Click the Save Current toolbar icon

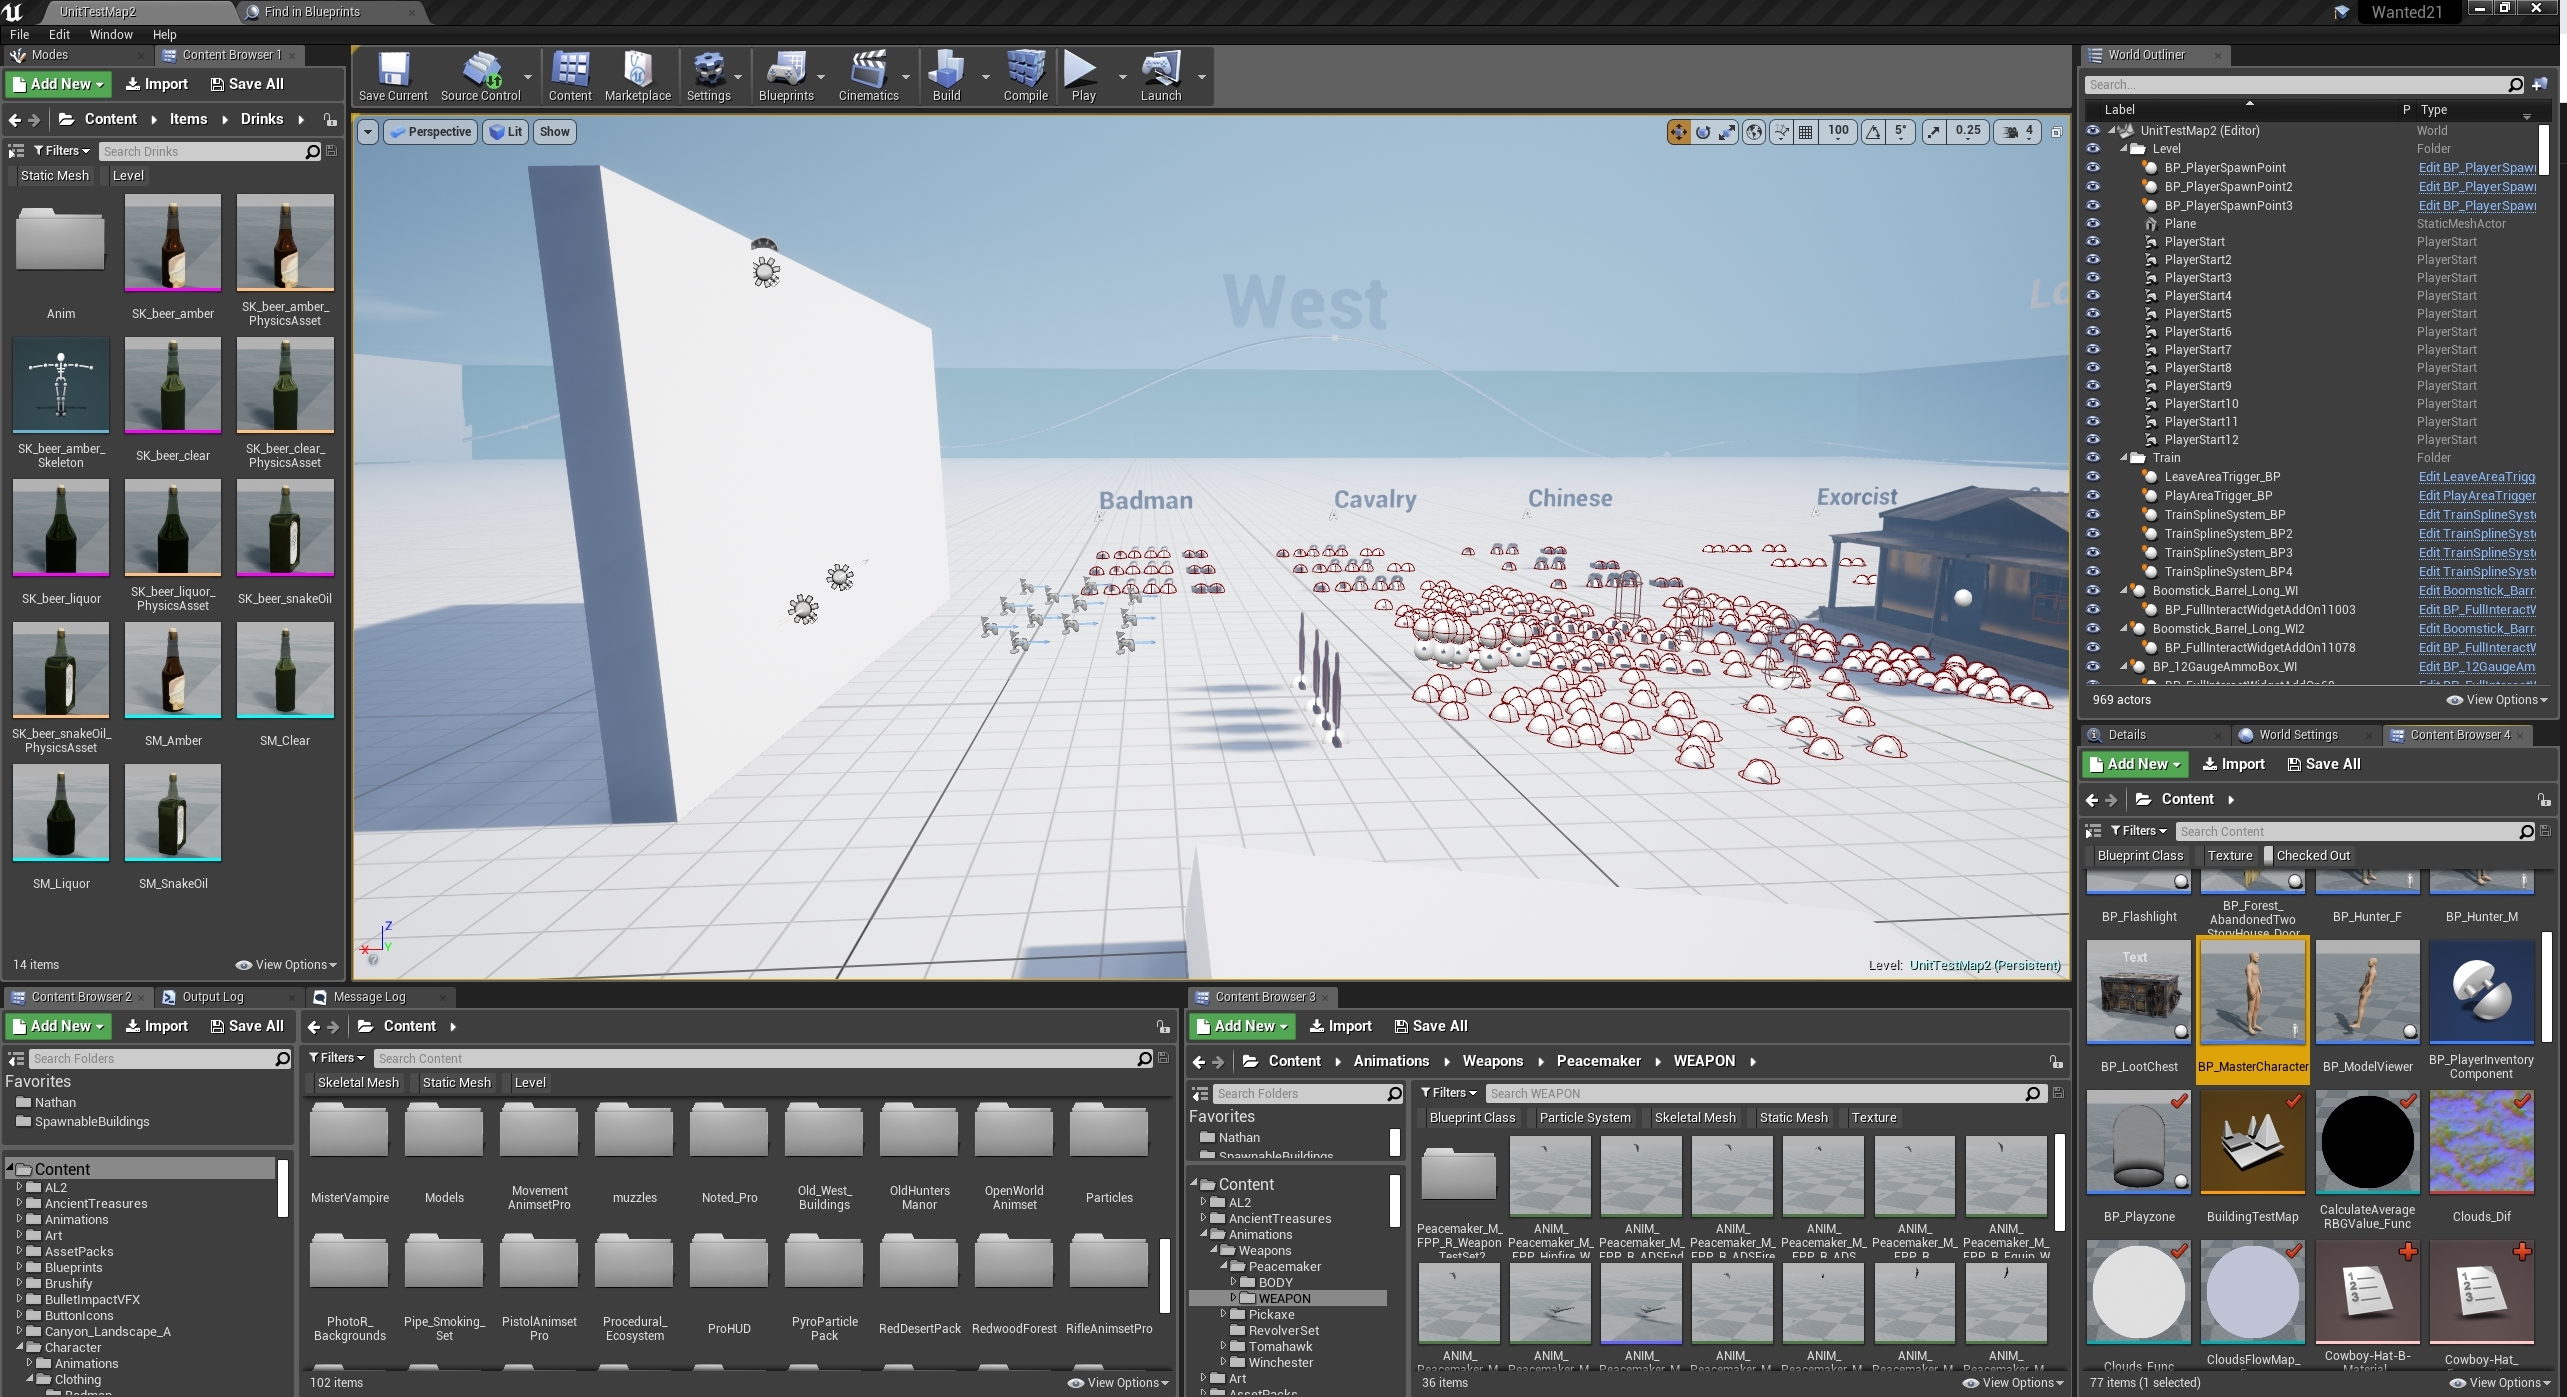[392, 75]
